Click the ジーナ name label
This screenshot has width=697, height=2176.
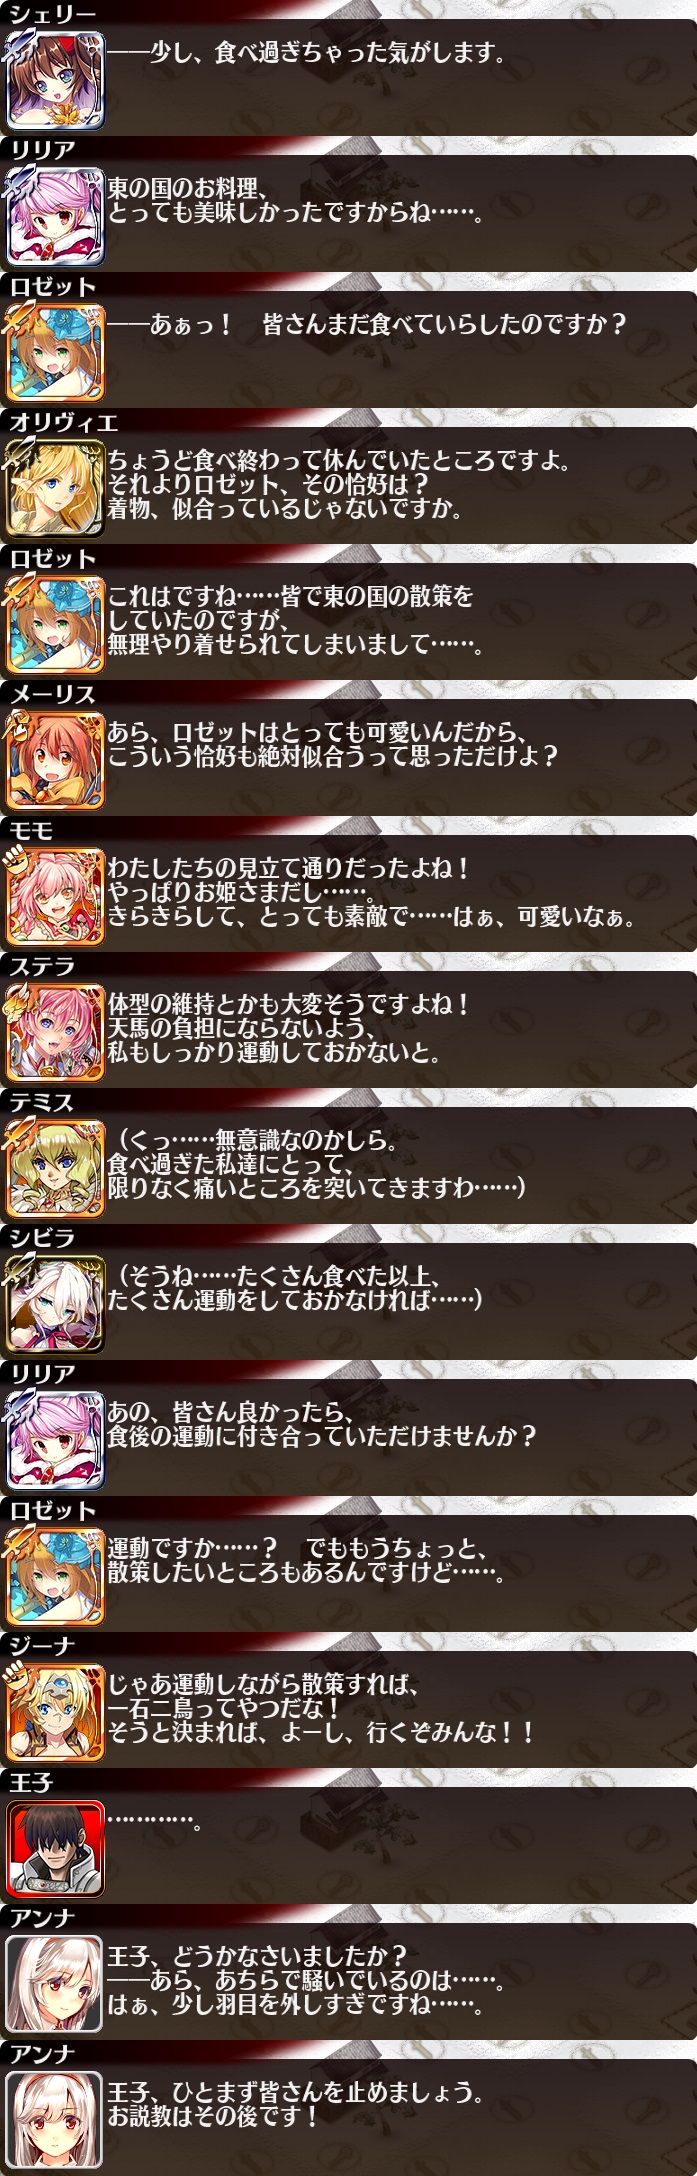coord(42,1646)
